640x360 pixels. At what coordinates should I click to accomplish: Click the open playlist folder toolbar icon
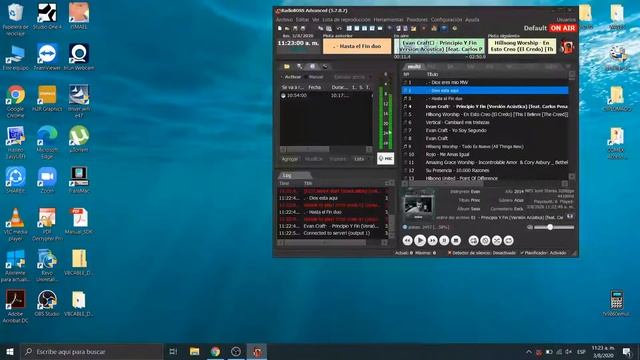tap(287, 28)
